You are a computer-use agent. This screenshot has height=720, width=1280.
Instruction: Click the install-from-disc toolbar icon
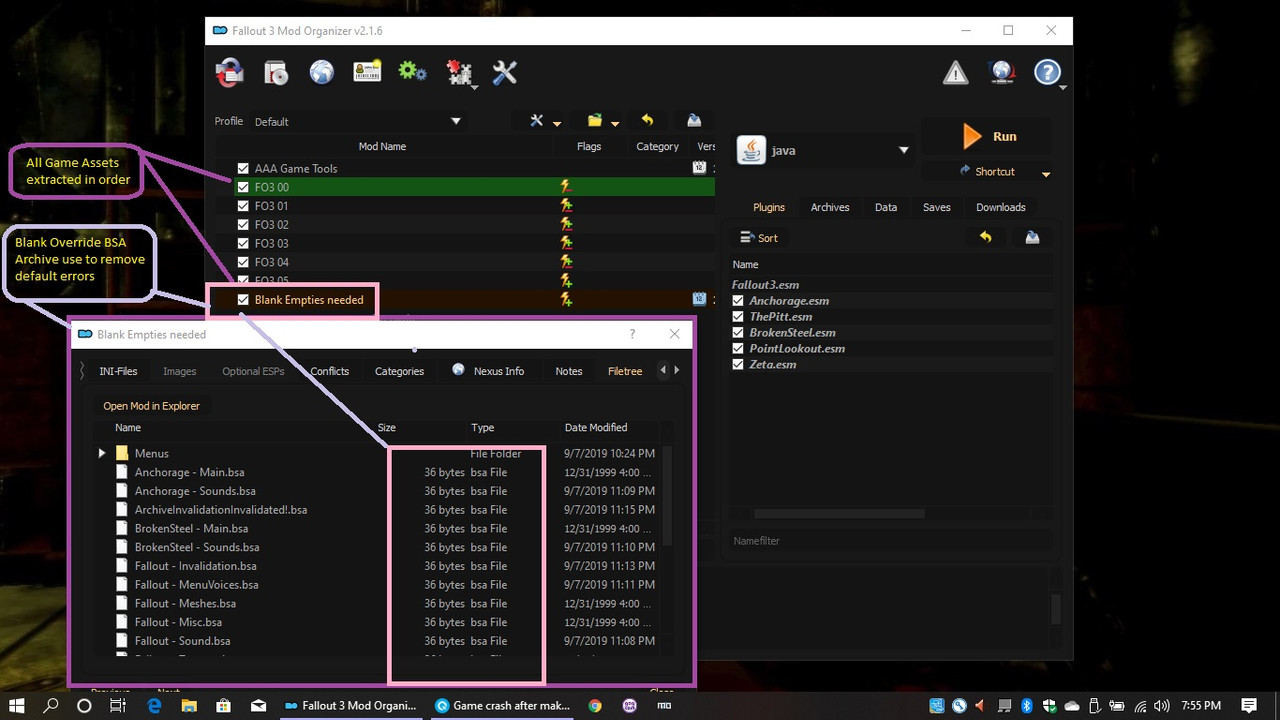pyautogui.click(x=276, y=72)
